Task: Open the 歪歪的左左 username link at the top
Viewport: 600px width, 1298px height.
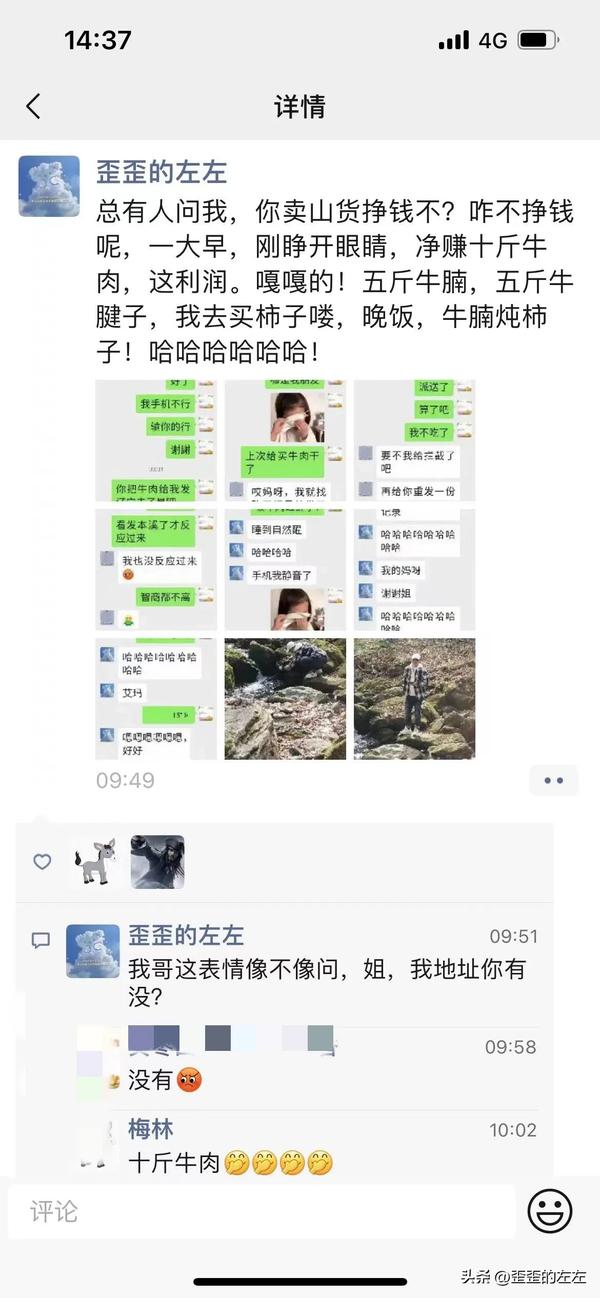Action: [x=161, y=171]
